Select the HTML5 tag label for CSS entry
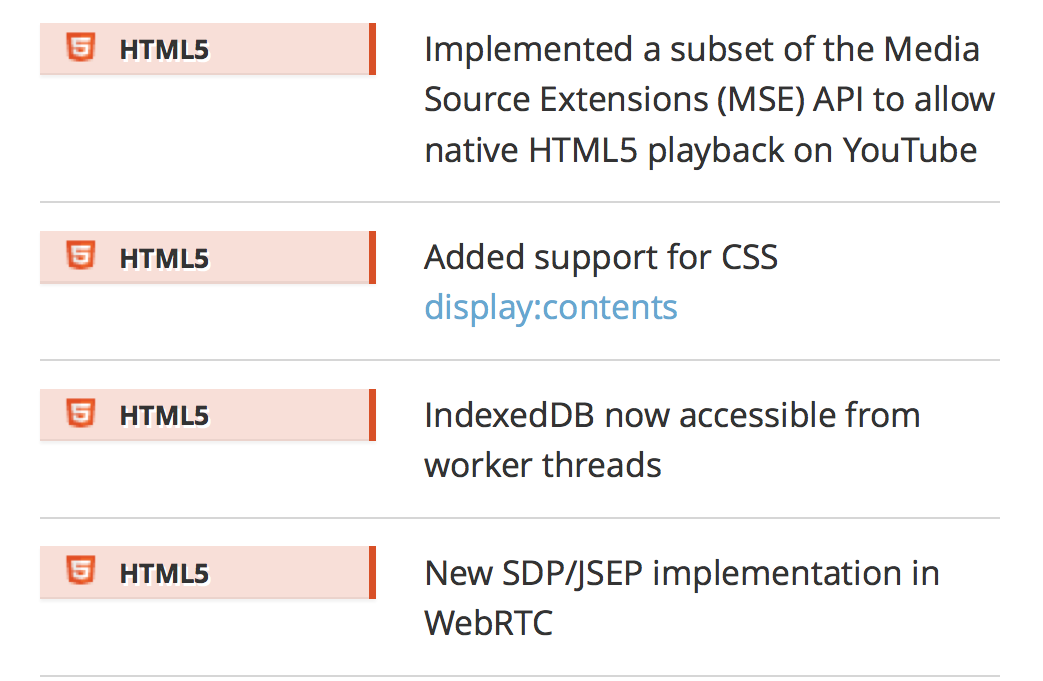Image resolution: width=1043 pixels, height=681 pixels. click(164, 258)
